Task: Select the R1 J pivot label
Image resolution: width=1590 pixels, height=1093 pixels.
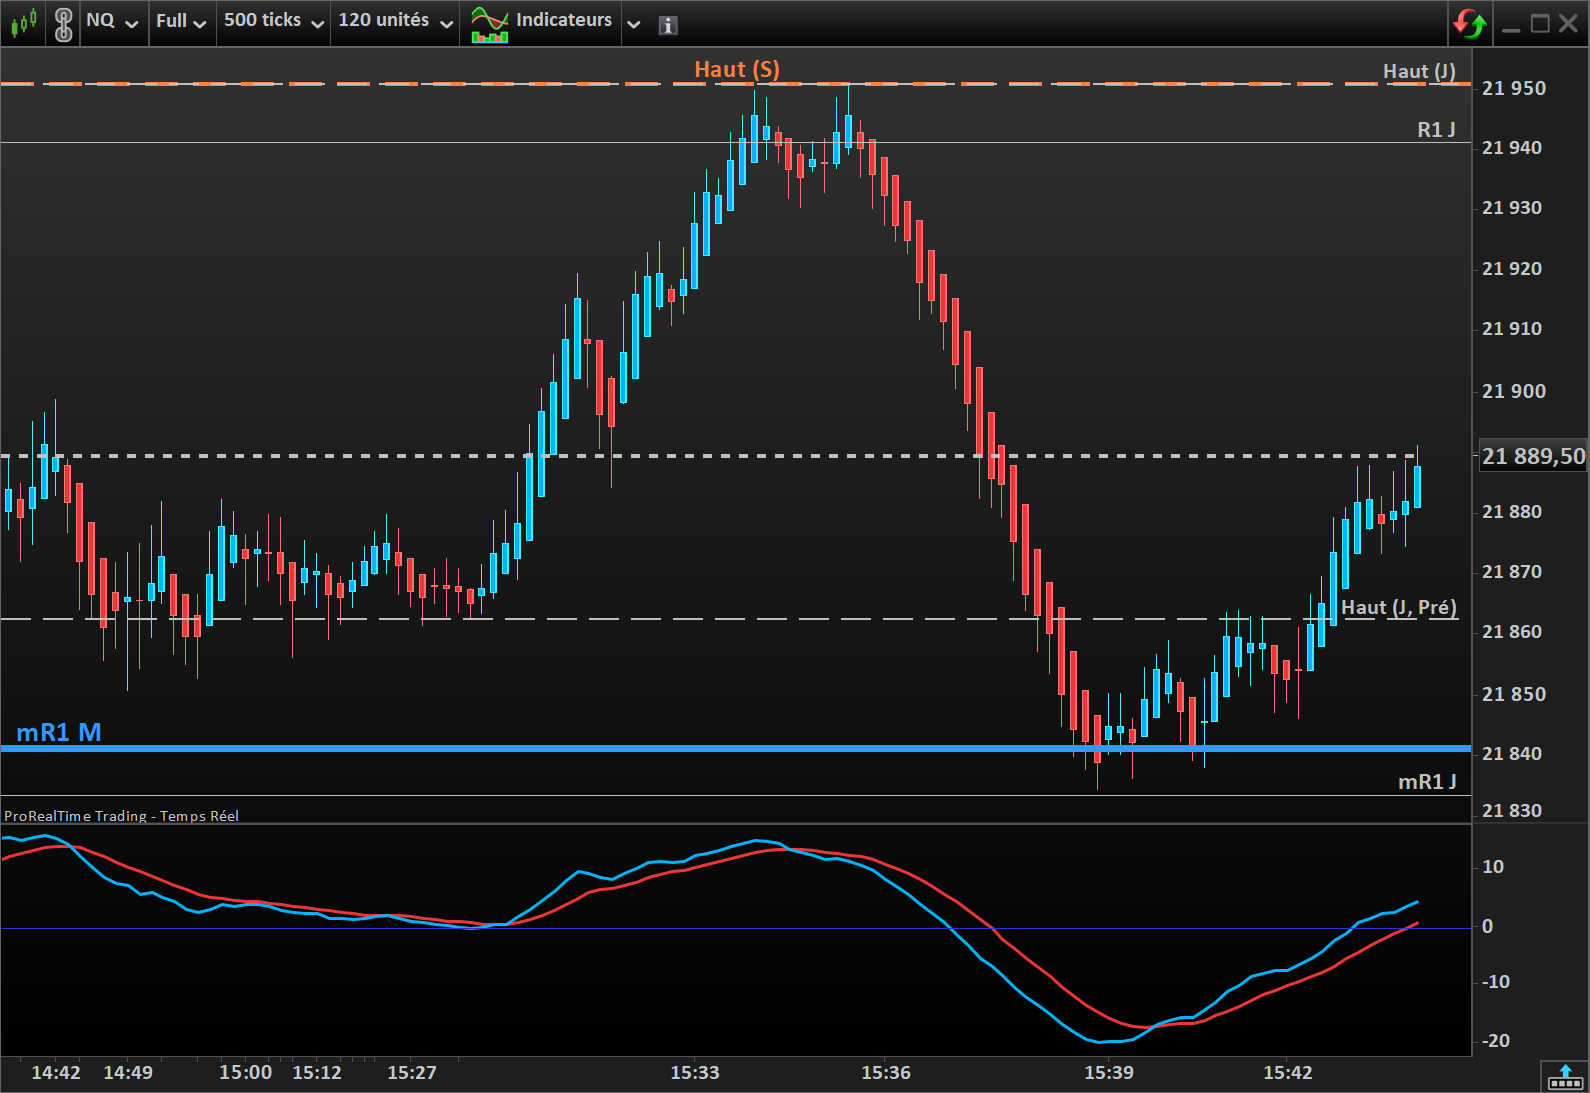Action: point(1436,129)
